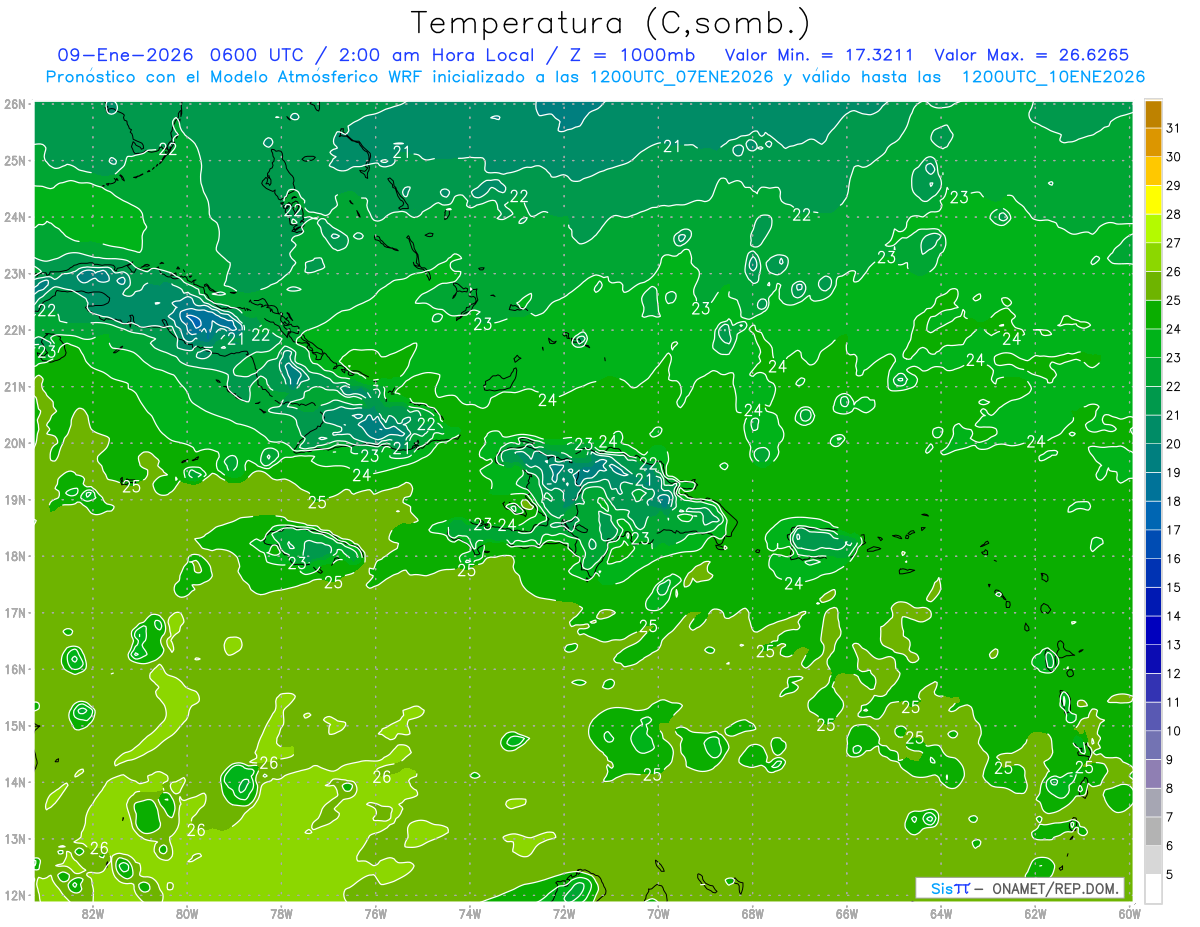Click the '76W' longitude axis label
Image resolution: width=1200 pixels, height=927 pixels.
tap(376, 913)
